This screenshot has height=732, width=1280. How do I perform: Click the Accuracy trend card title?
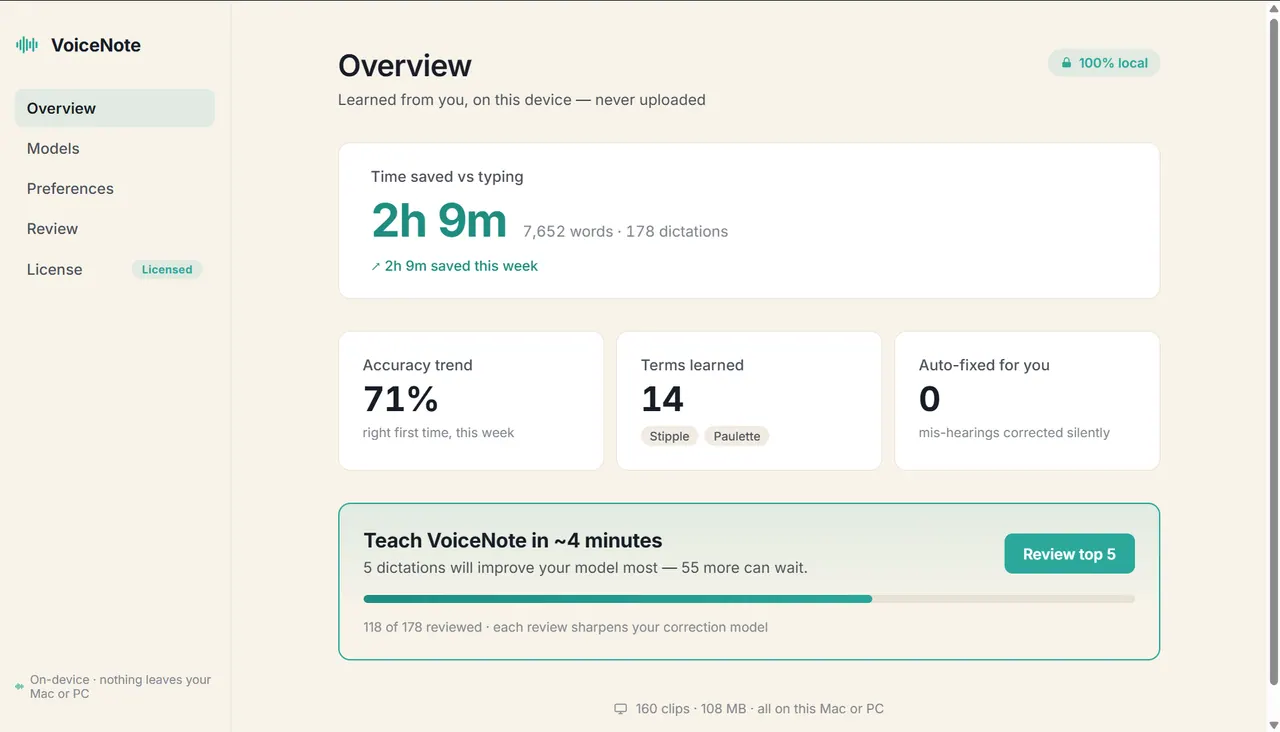[x=418, y=365]
